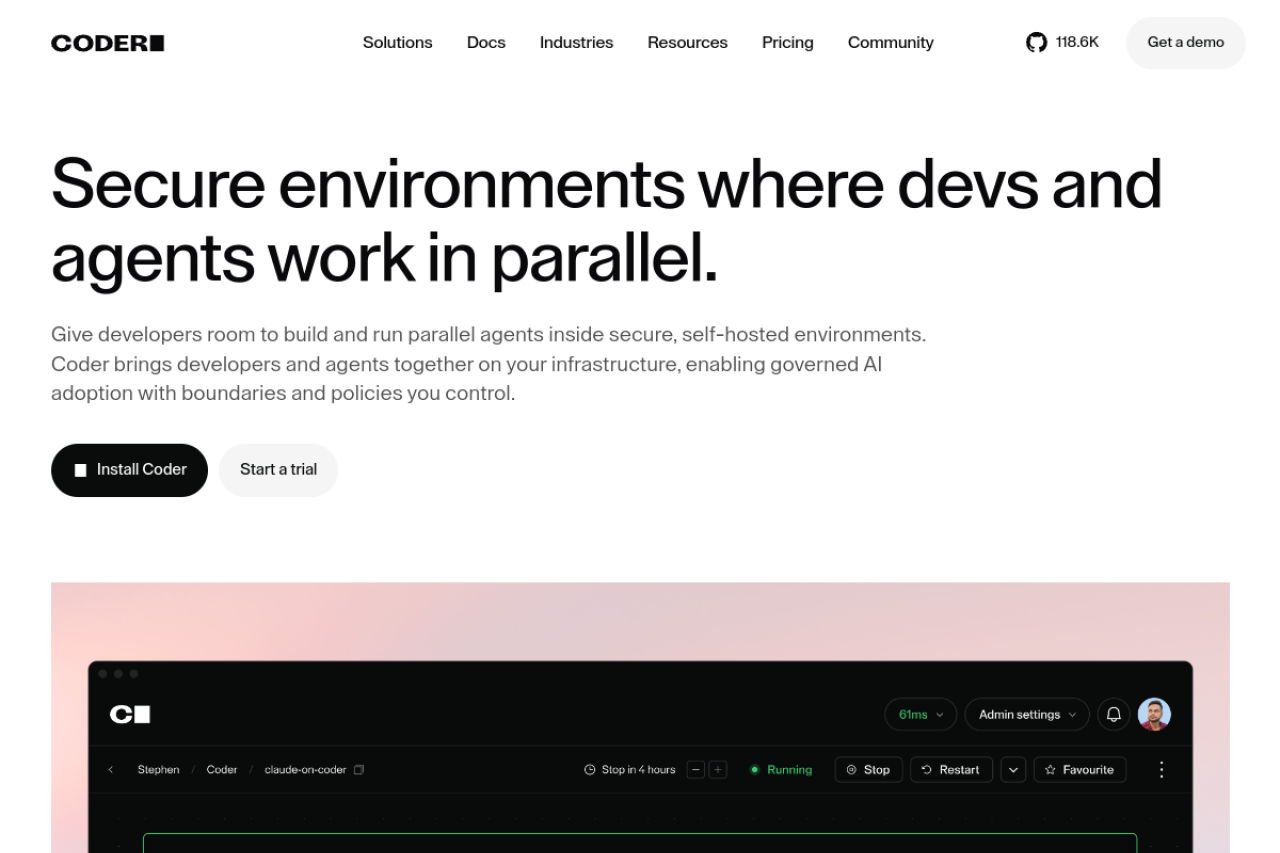
Task: Expand the chevron next to Restart
Action: pos(1013,769)
